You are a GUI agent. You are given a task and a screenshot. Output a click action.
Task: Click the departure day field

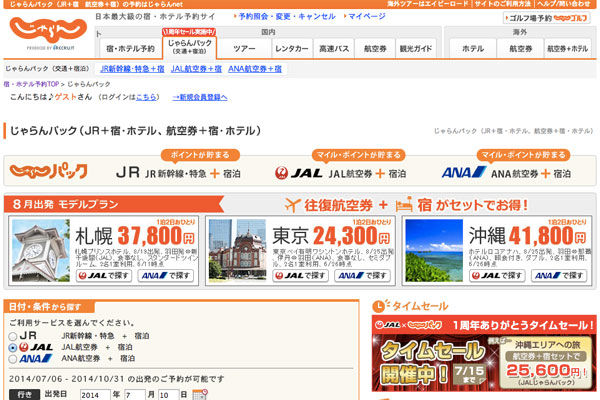(168, 395)
